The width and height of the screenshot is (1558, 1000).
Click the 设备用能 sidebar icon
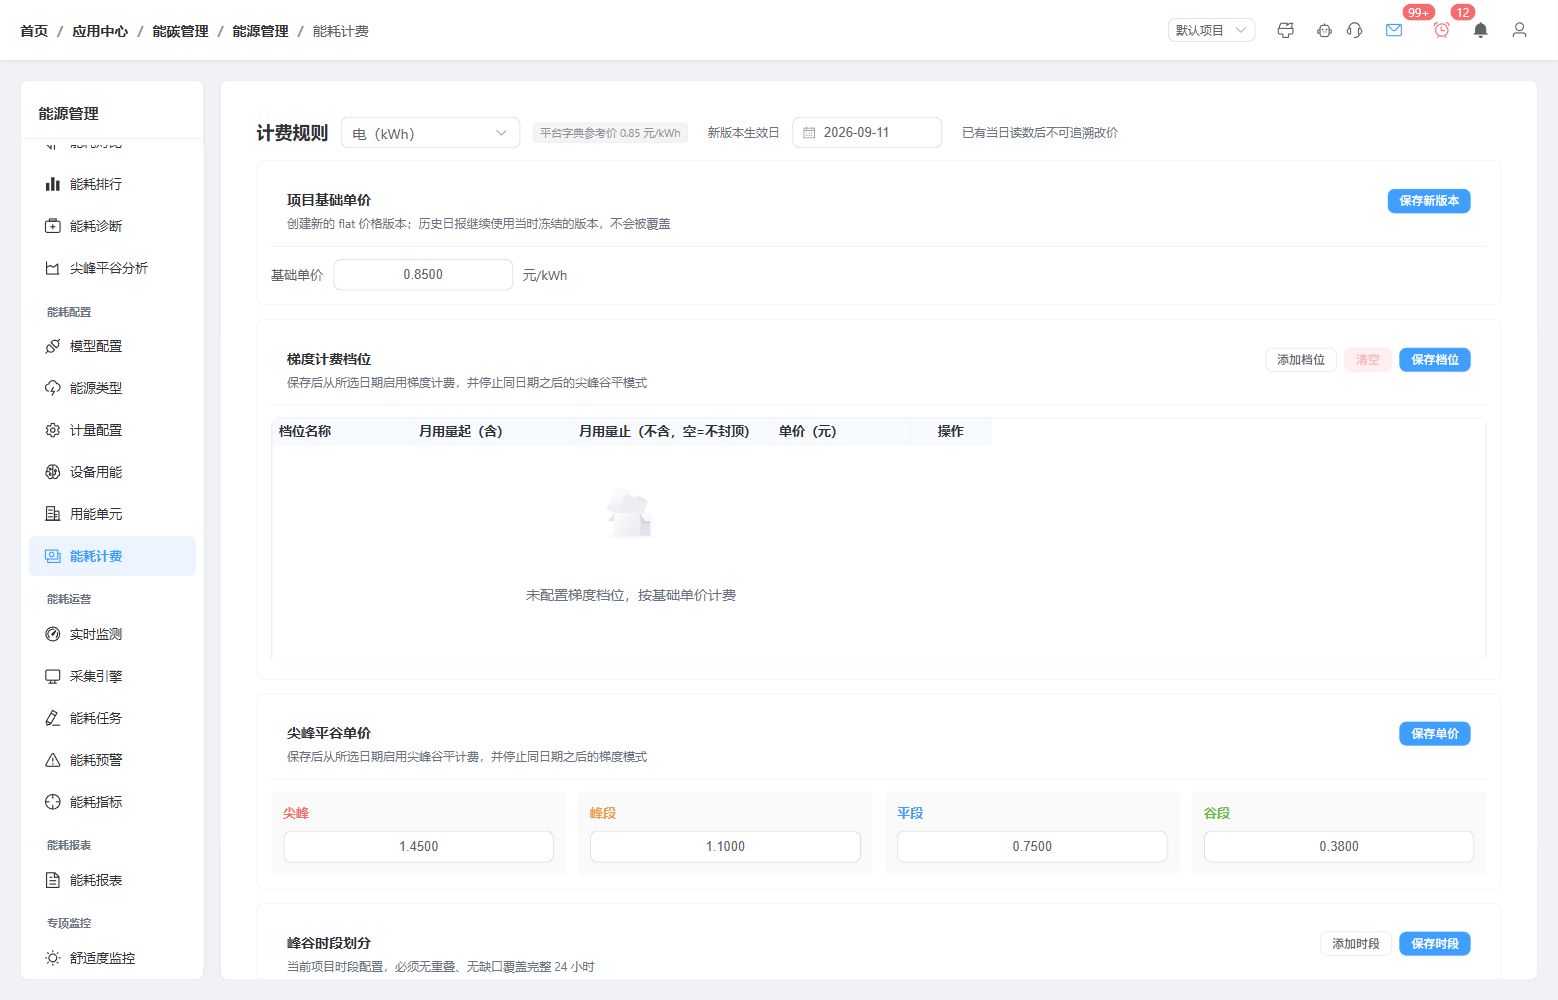point(53,472)
